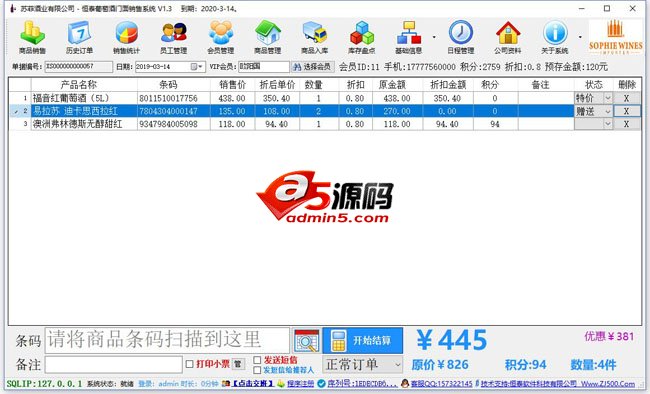
Task: Click sale price cell 438.00
Action: point(233,98)
